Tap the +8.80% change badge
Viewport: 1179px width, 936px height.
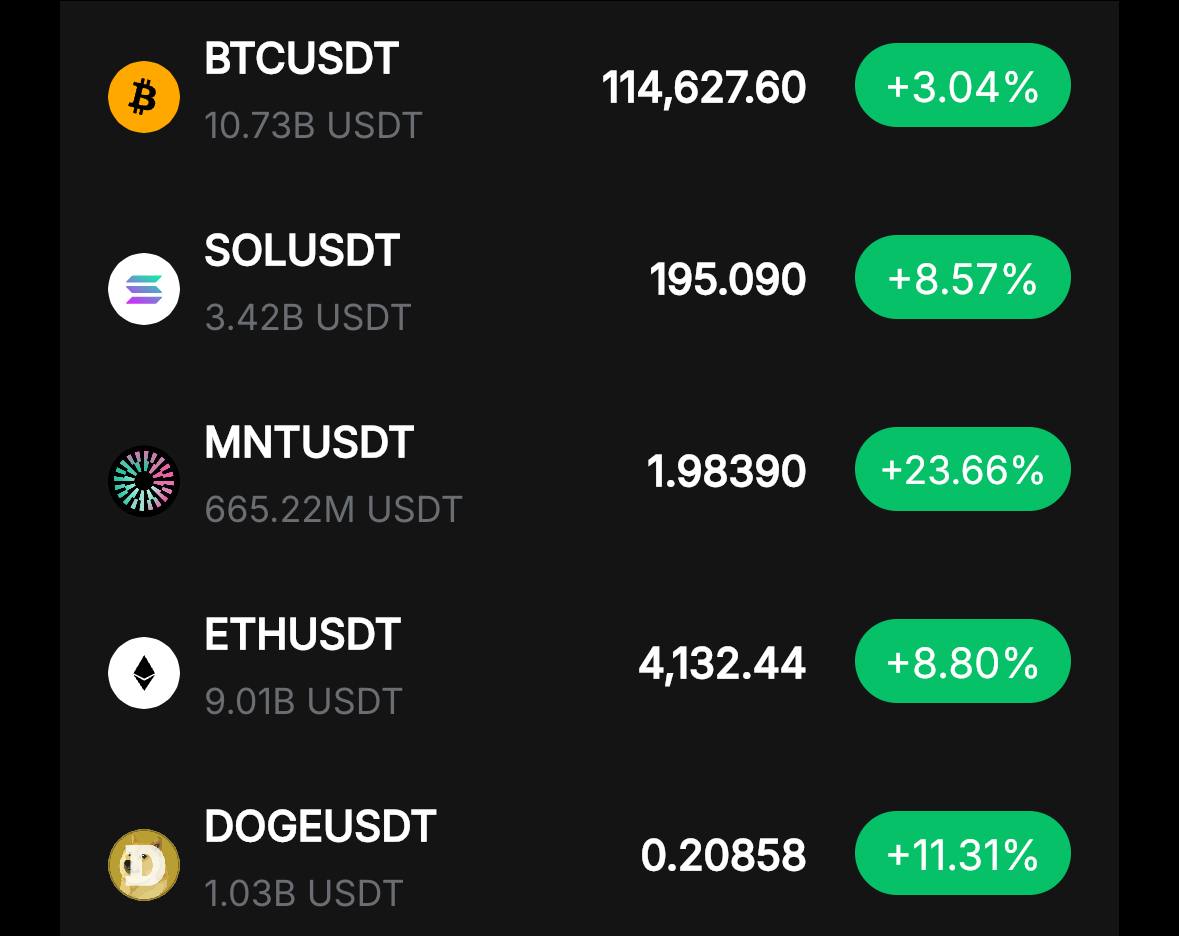pos(962,662)
